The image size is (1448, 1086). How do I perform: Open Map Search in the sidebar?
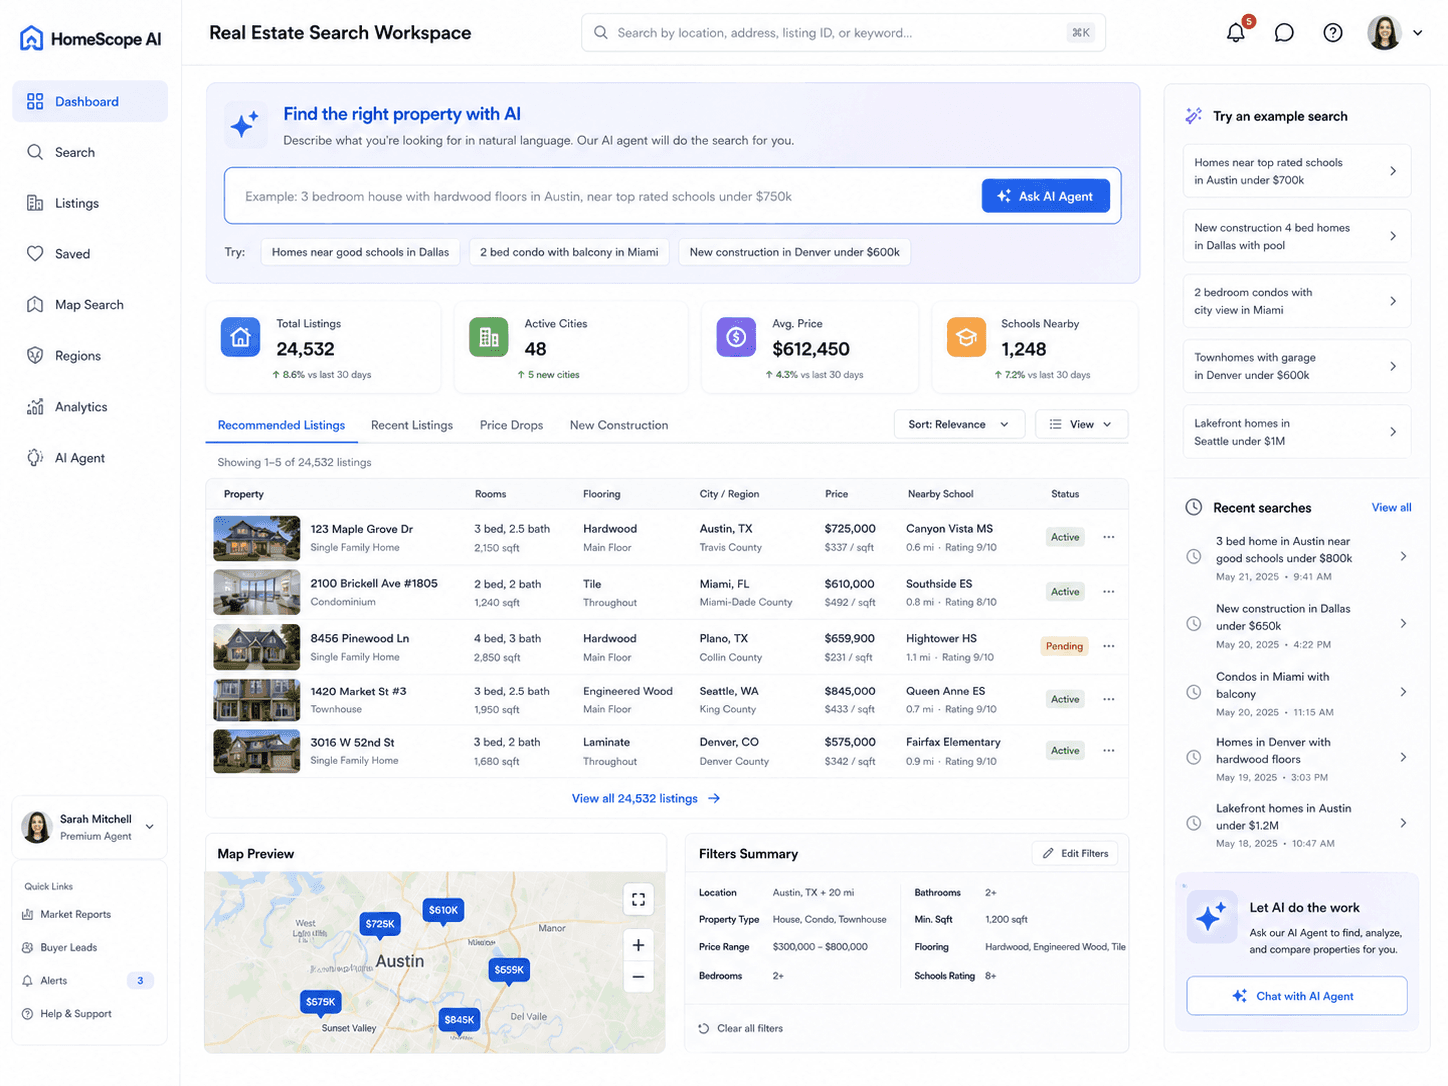[x=90, y=305]
